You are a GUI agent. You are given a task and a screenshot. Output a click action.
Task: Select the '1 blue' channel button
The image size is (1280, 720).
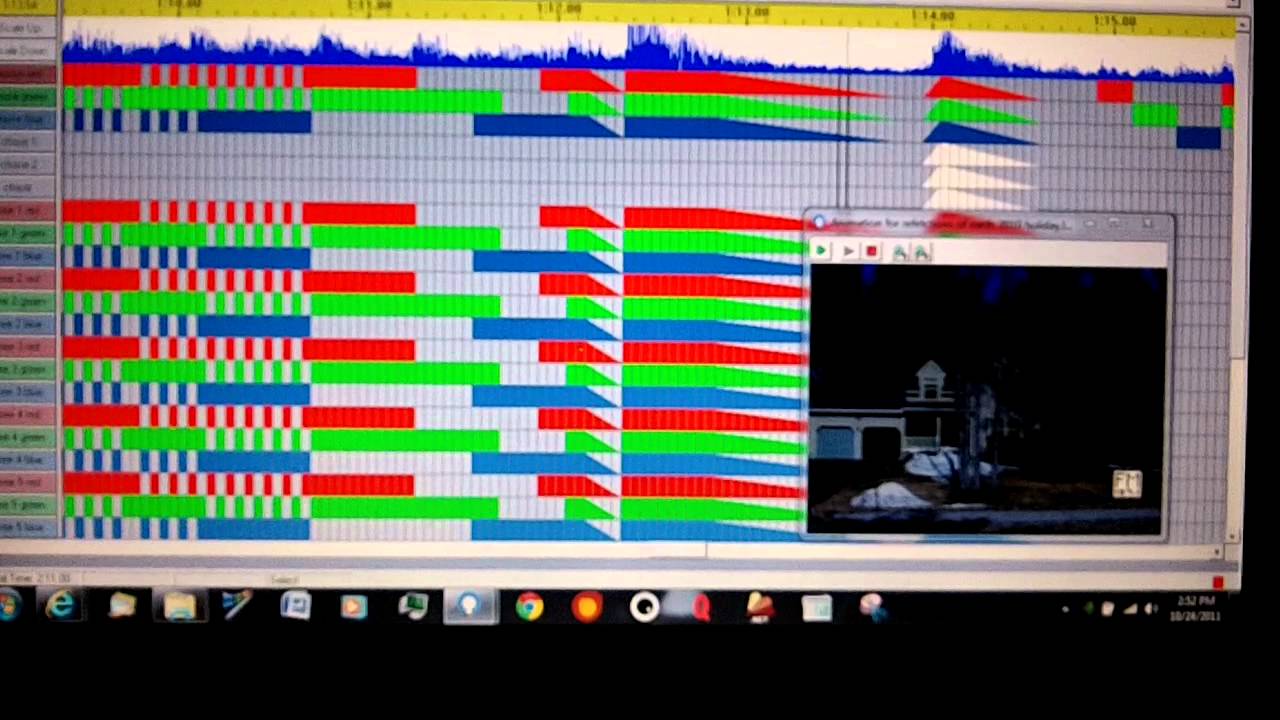(28, 257)
